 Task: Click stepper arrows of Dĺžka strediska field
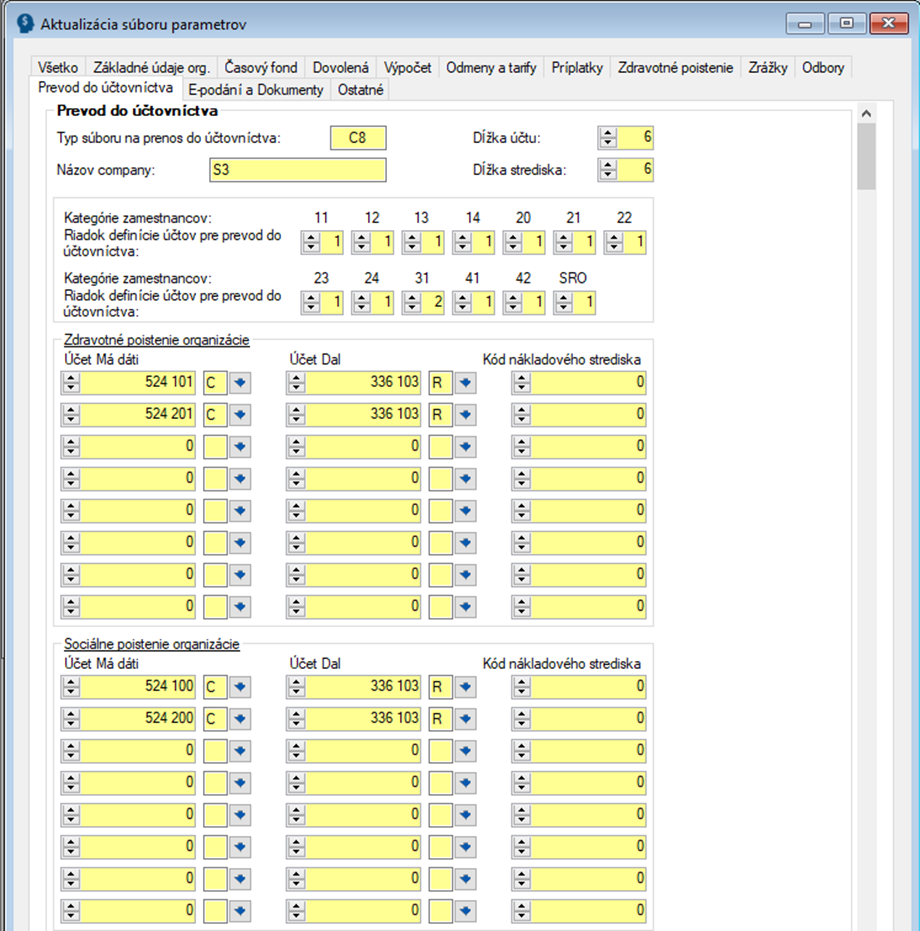[x=608, y=170]
